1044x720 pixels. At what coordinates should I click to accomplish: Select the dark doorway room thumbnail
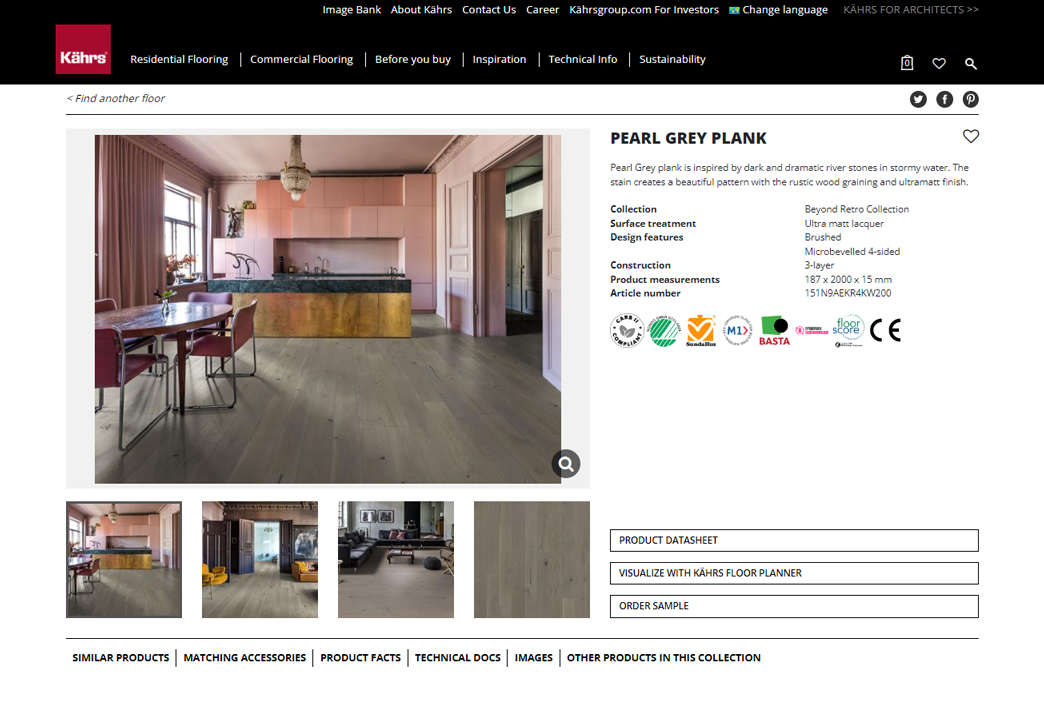pos(260,559)
